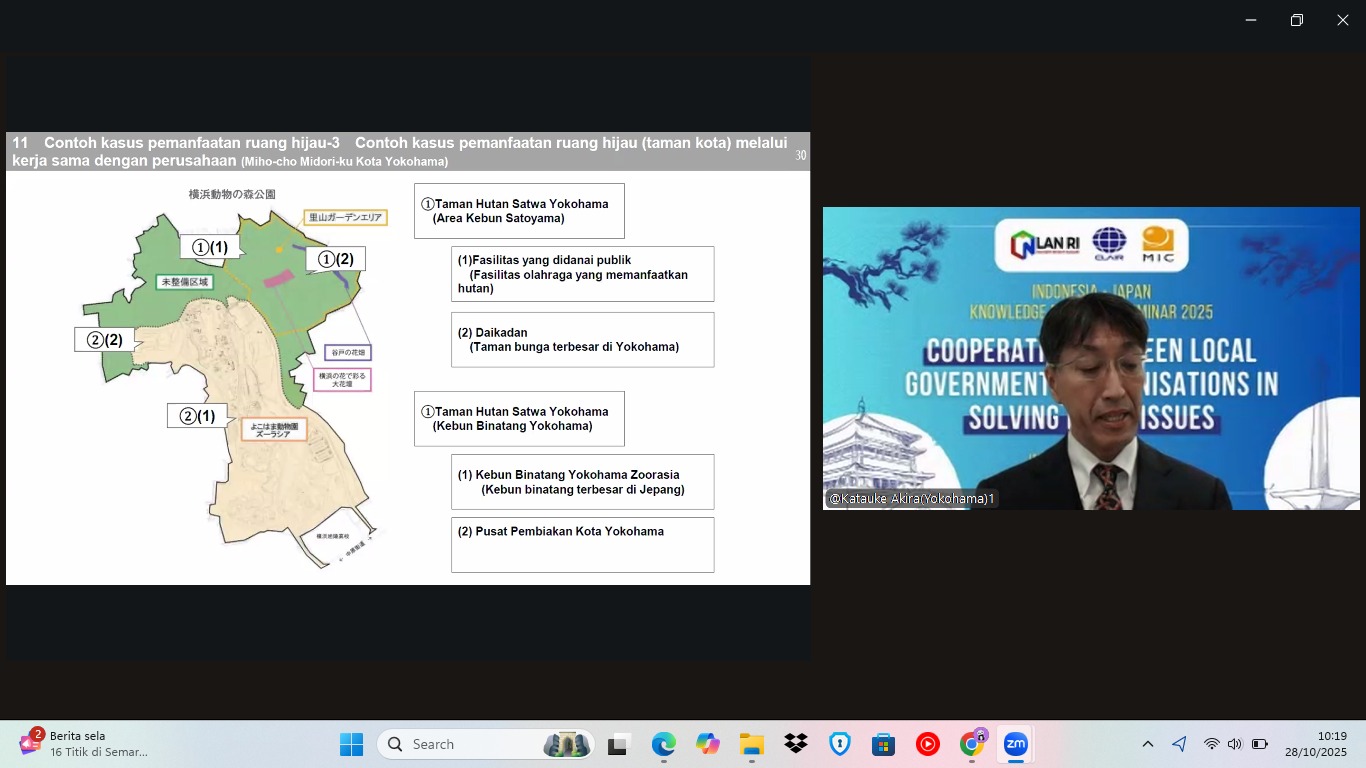
Task: Click the battery status icon
Action: 1260,744
